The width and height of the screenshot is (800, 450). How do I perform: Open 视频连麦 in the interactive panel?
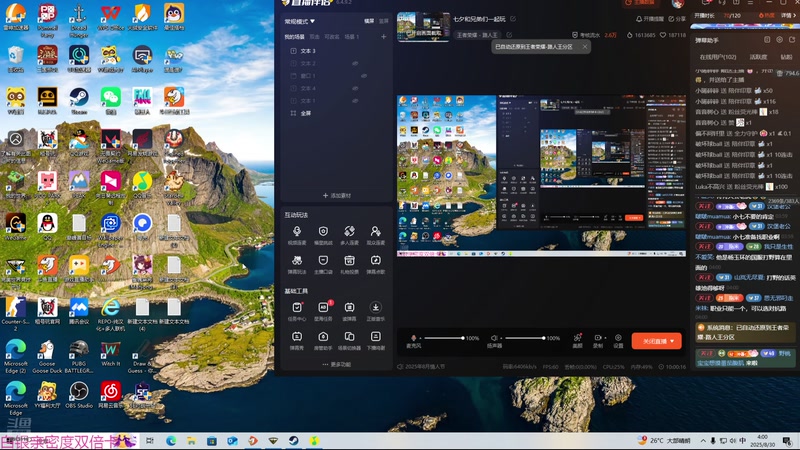(296, 235)
